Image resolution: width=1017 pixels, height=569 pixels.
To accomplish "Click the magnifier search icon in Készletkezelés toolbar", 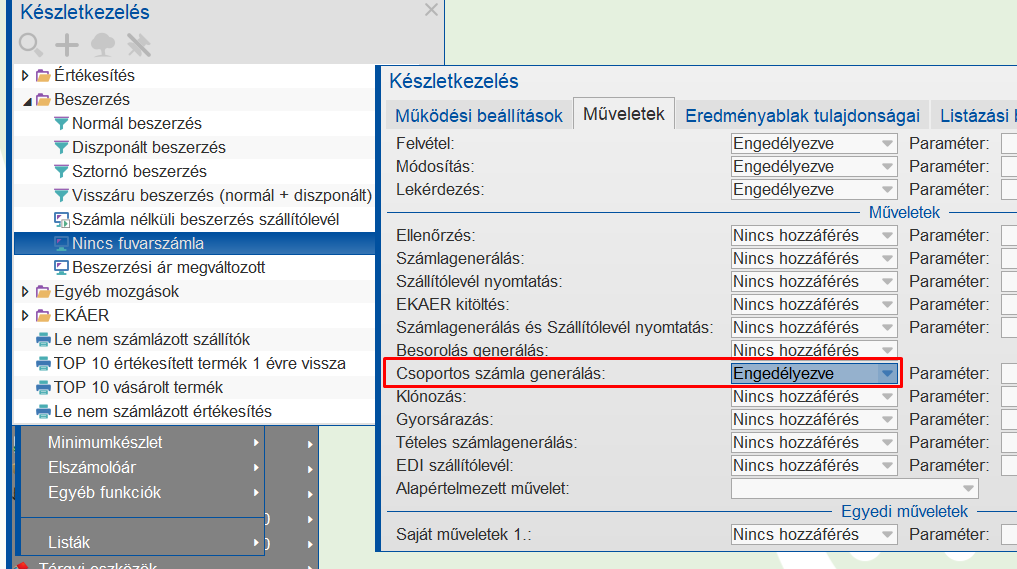I will tap(30, 45).
